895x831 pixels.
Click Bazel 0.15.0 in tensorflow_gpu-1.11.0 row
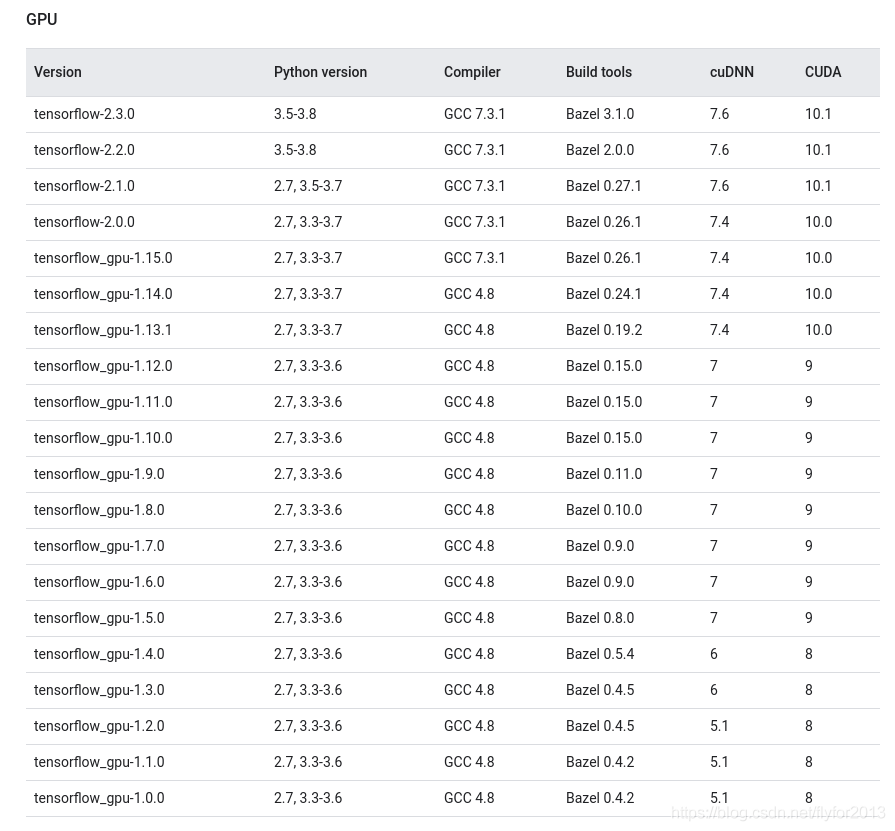(604, 402)
